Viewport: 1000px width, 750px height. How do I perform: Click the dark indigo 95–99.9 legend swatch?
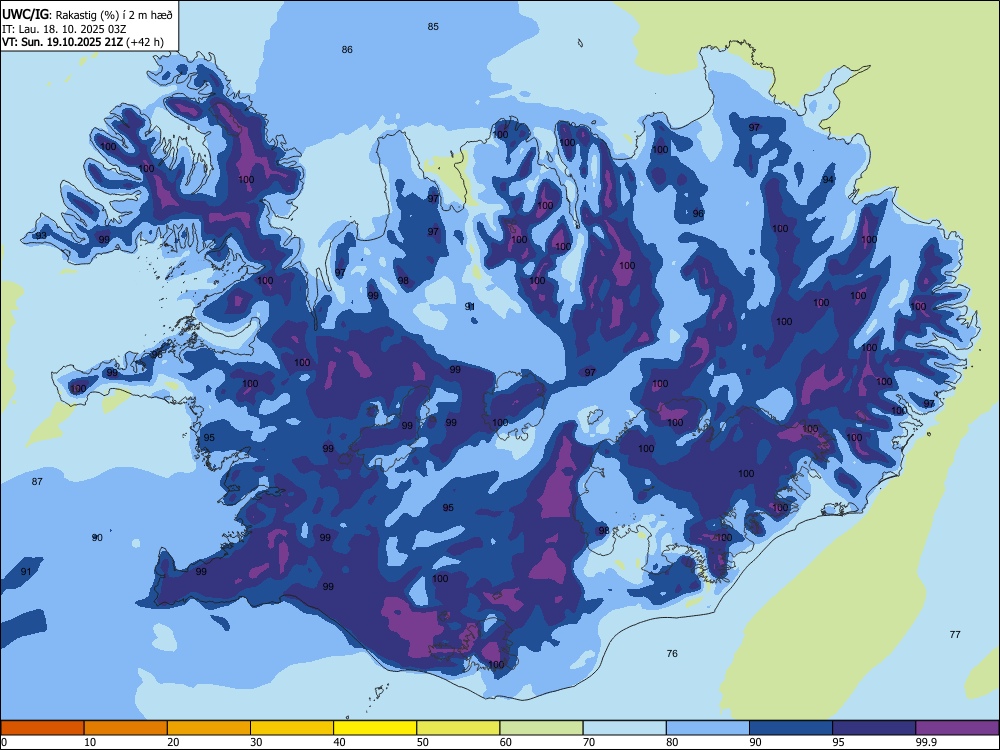(x=874, y=728)
